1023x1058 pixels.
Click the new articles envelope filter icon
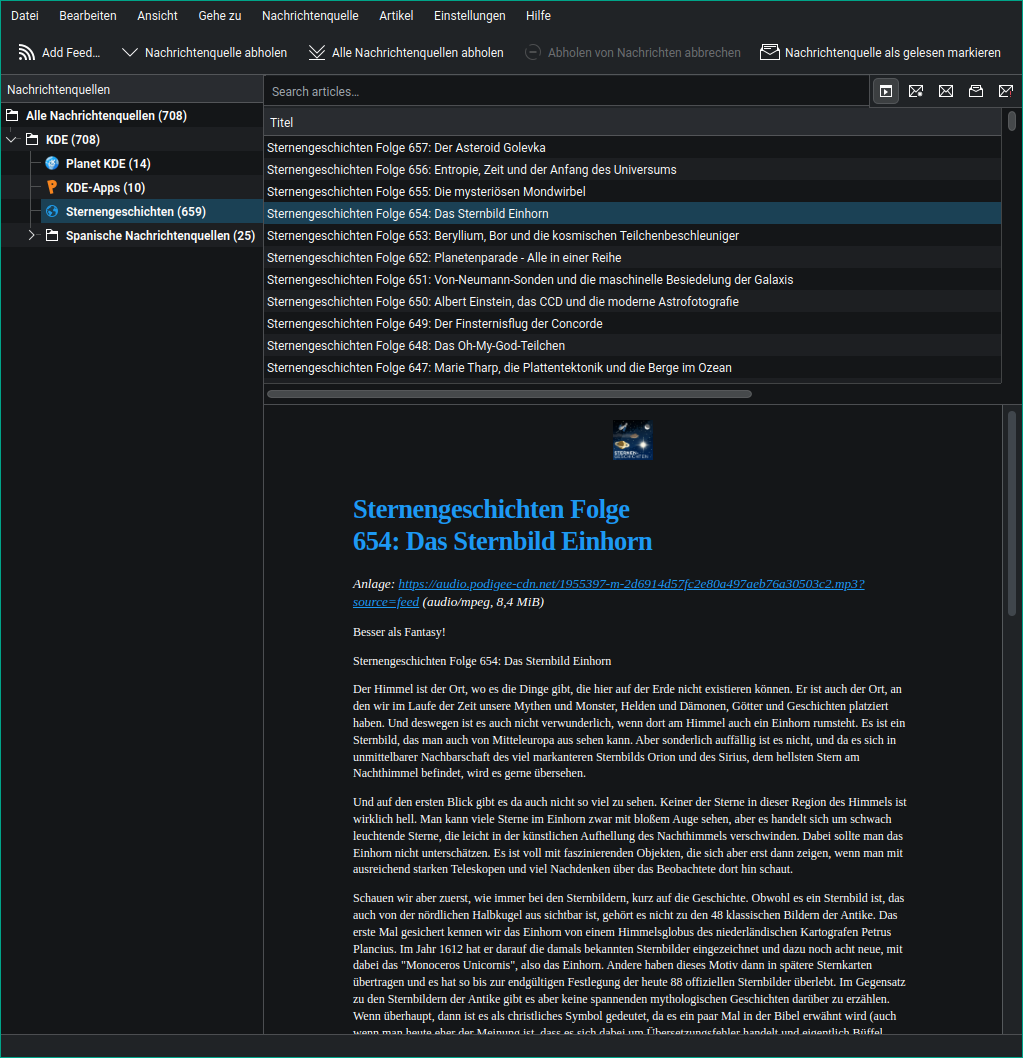tap(916, 91)
